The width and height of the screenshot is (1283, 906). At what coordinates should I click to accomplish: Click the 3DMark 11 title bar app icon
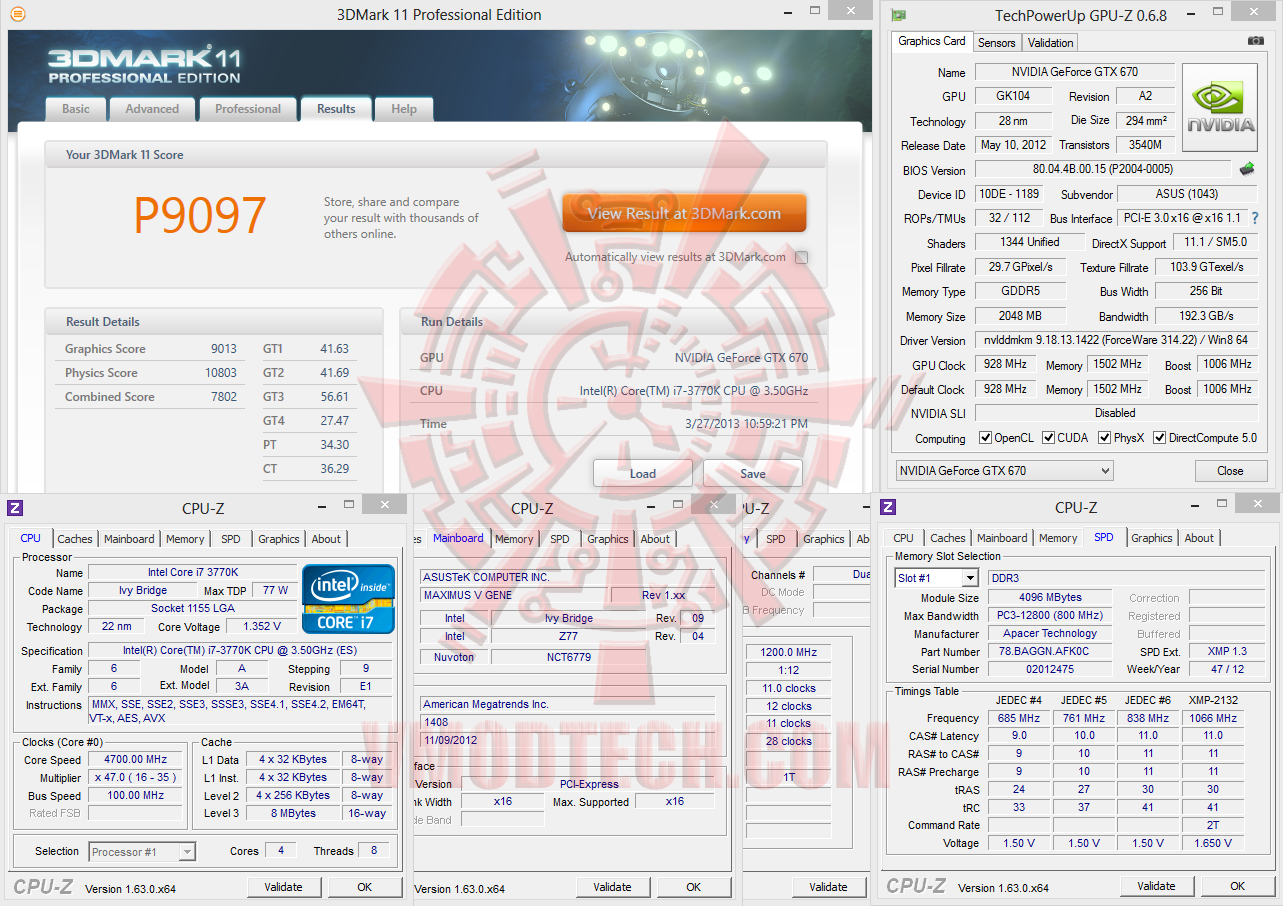pos(18,14)
